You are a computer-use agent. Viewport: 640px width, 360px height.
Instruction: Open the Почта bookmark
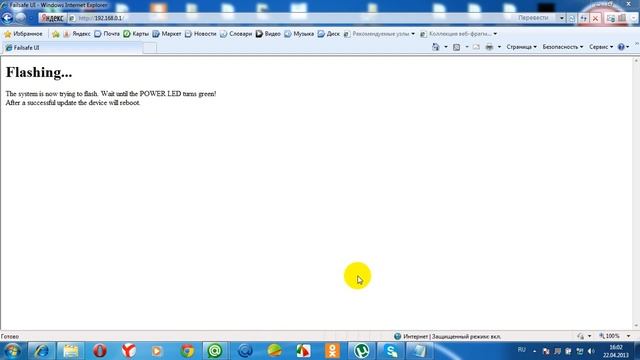[107, 34]
